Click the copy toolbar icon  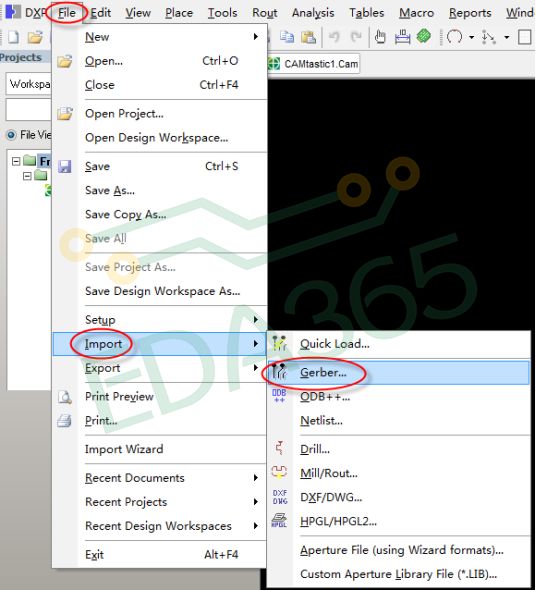point(287,37)
